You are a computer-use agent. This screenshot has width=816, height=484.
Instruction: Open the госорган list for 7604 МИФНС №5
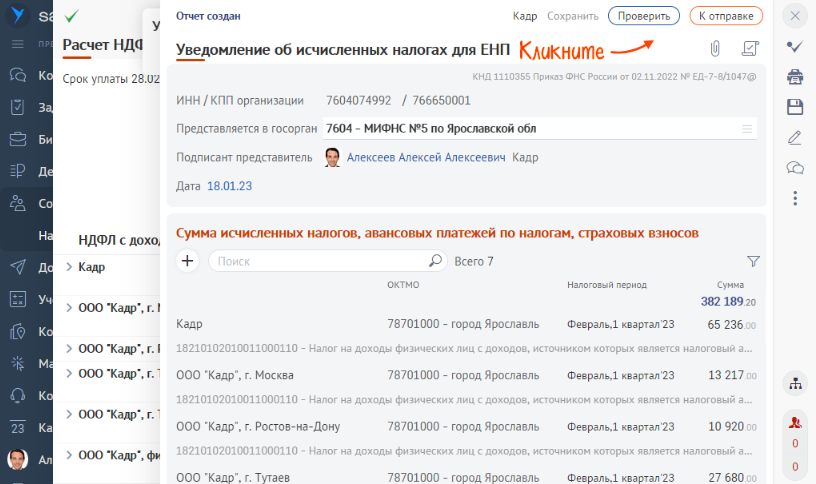coord(746,128)
